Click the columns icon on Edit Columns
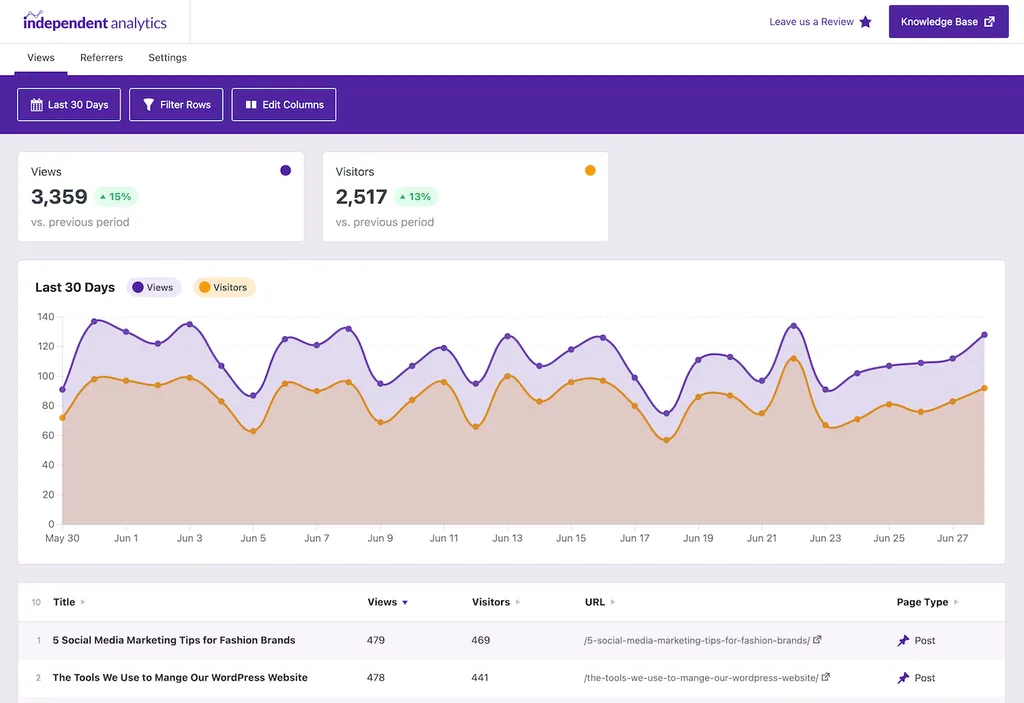This screenshot has width=1024, height=703. (251, 105)
